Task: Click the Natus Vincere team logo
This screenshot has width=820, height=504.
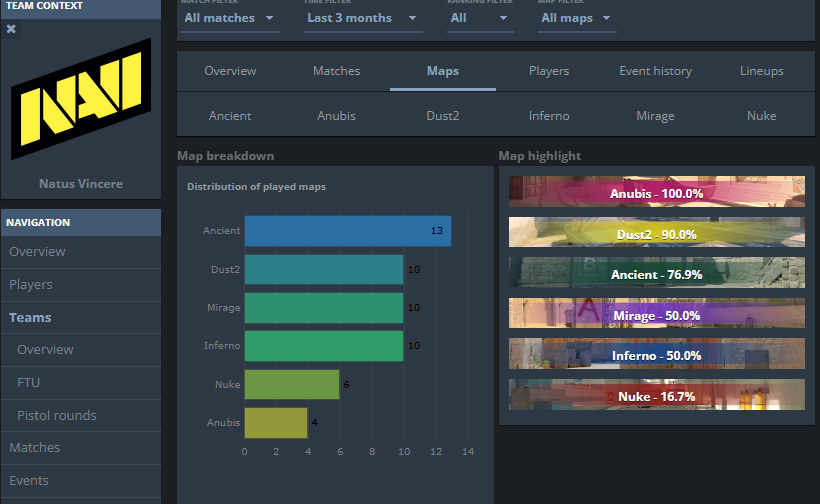Action: coord(81,99)
